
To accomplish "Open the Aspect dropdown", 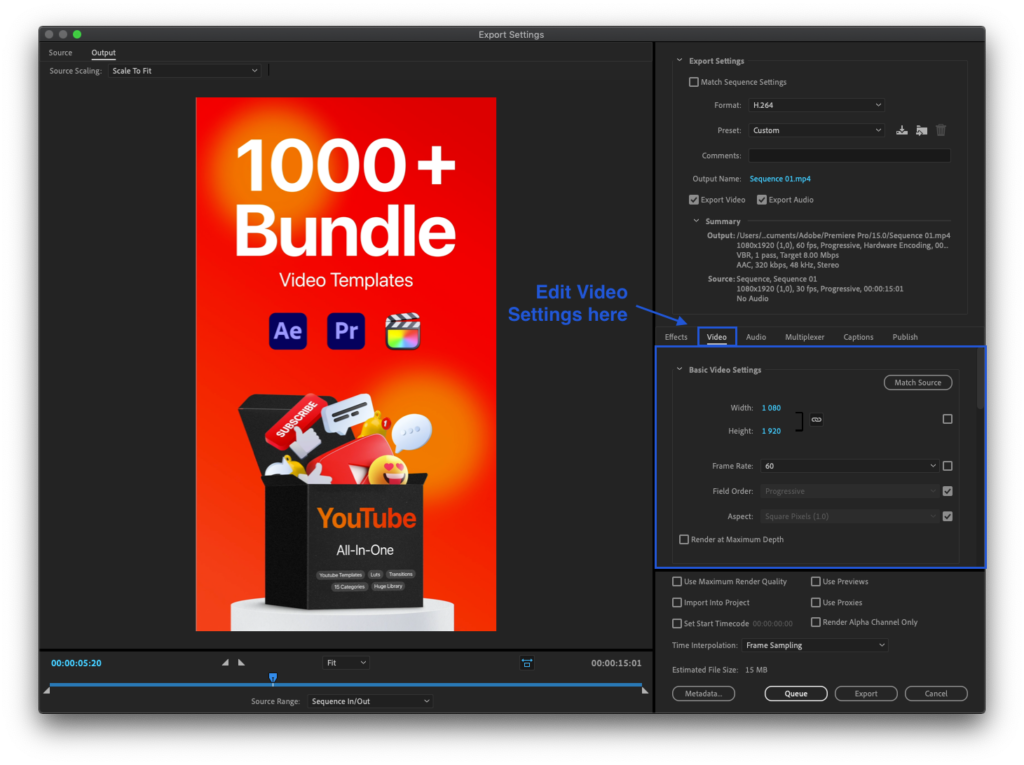I will point(850,516).
